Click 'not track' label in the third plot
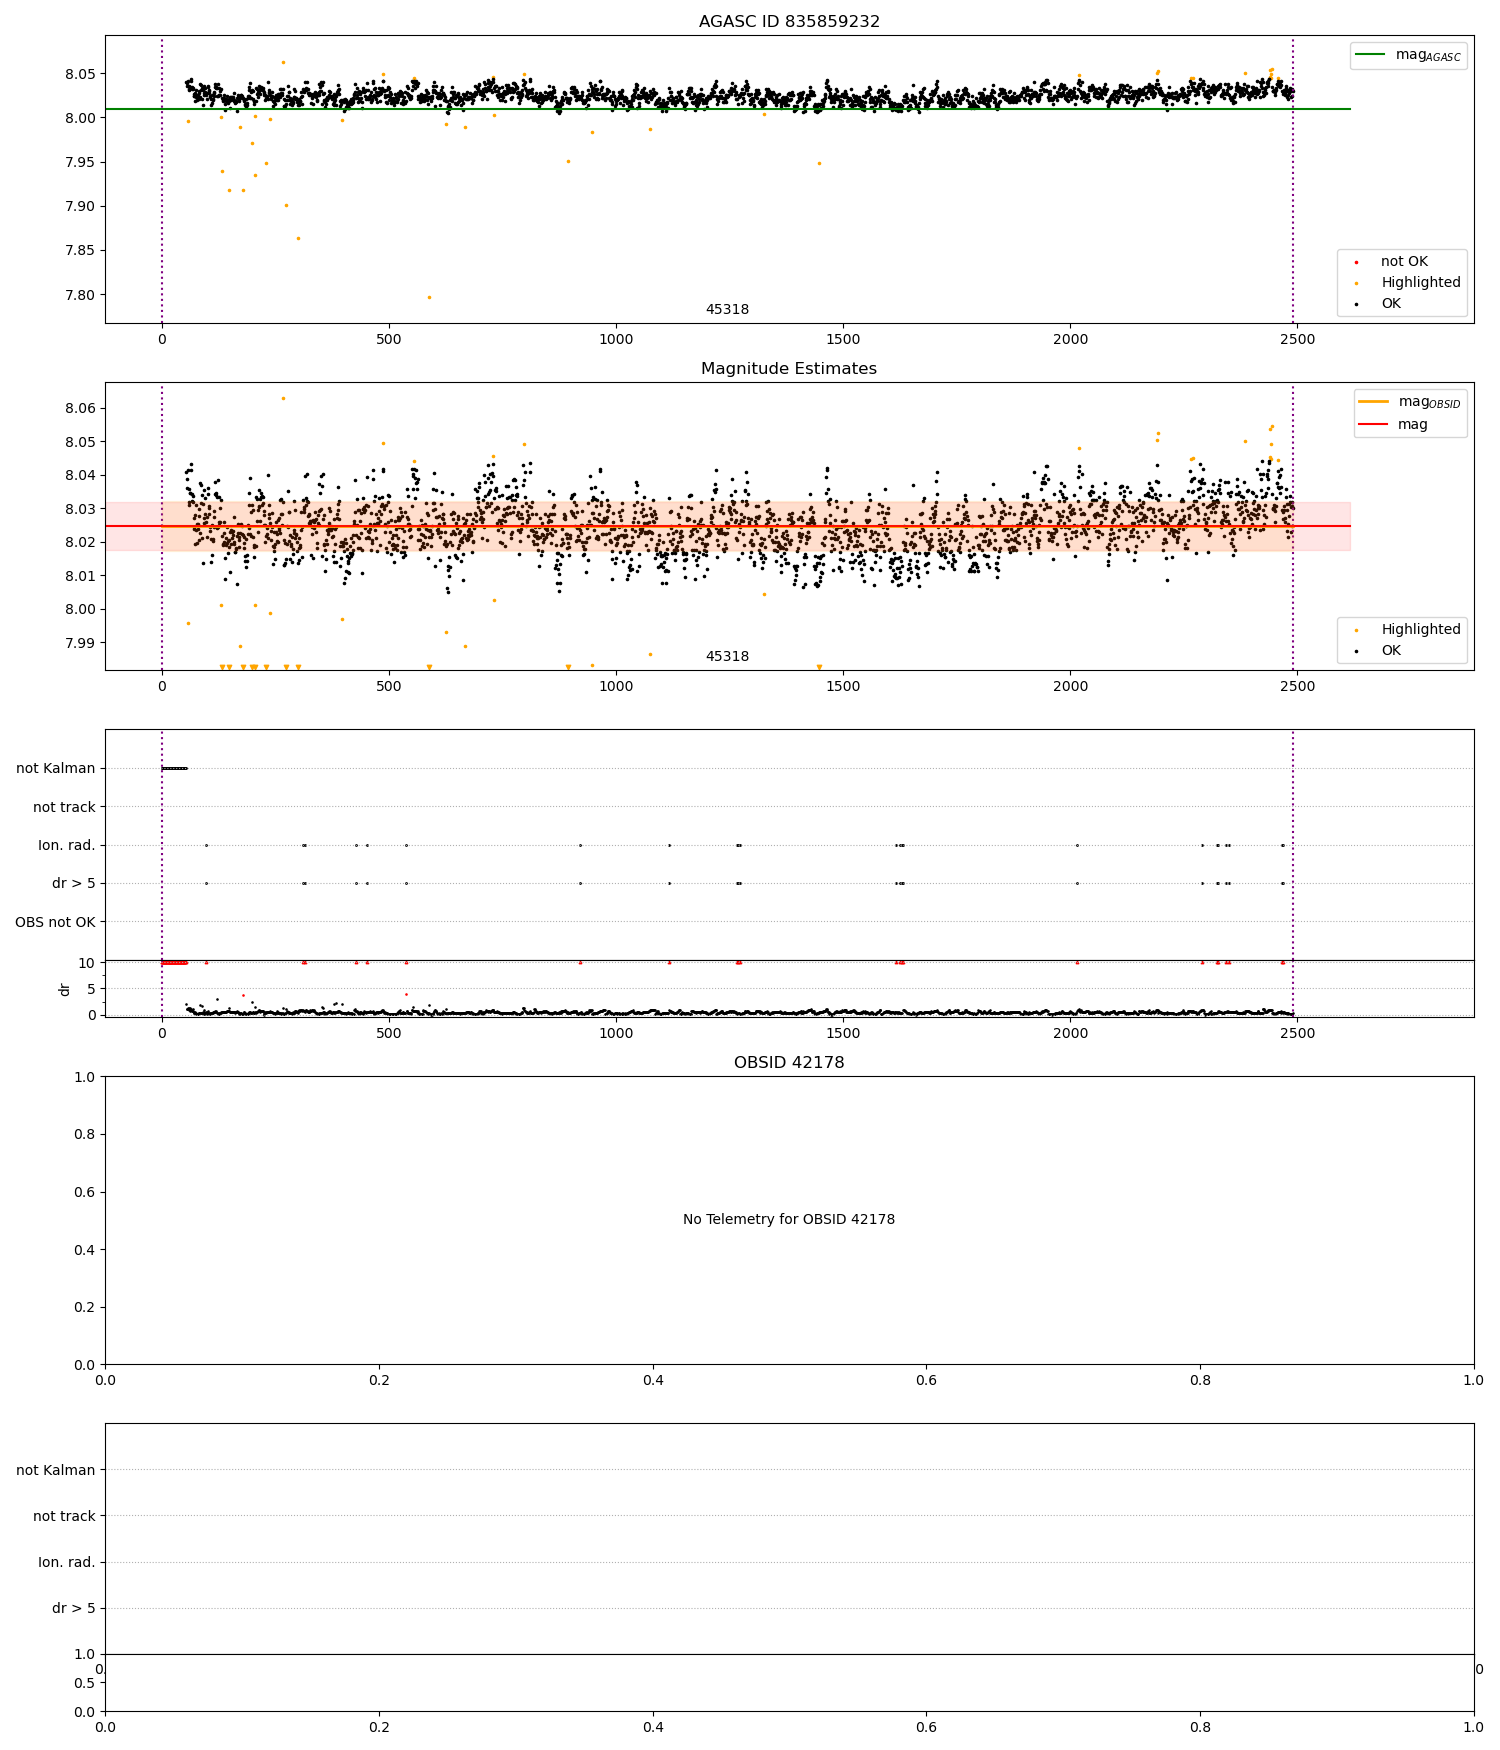This screenshot has width=1500, height=1750. [64, 807]
